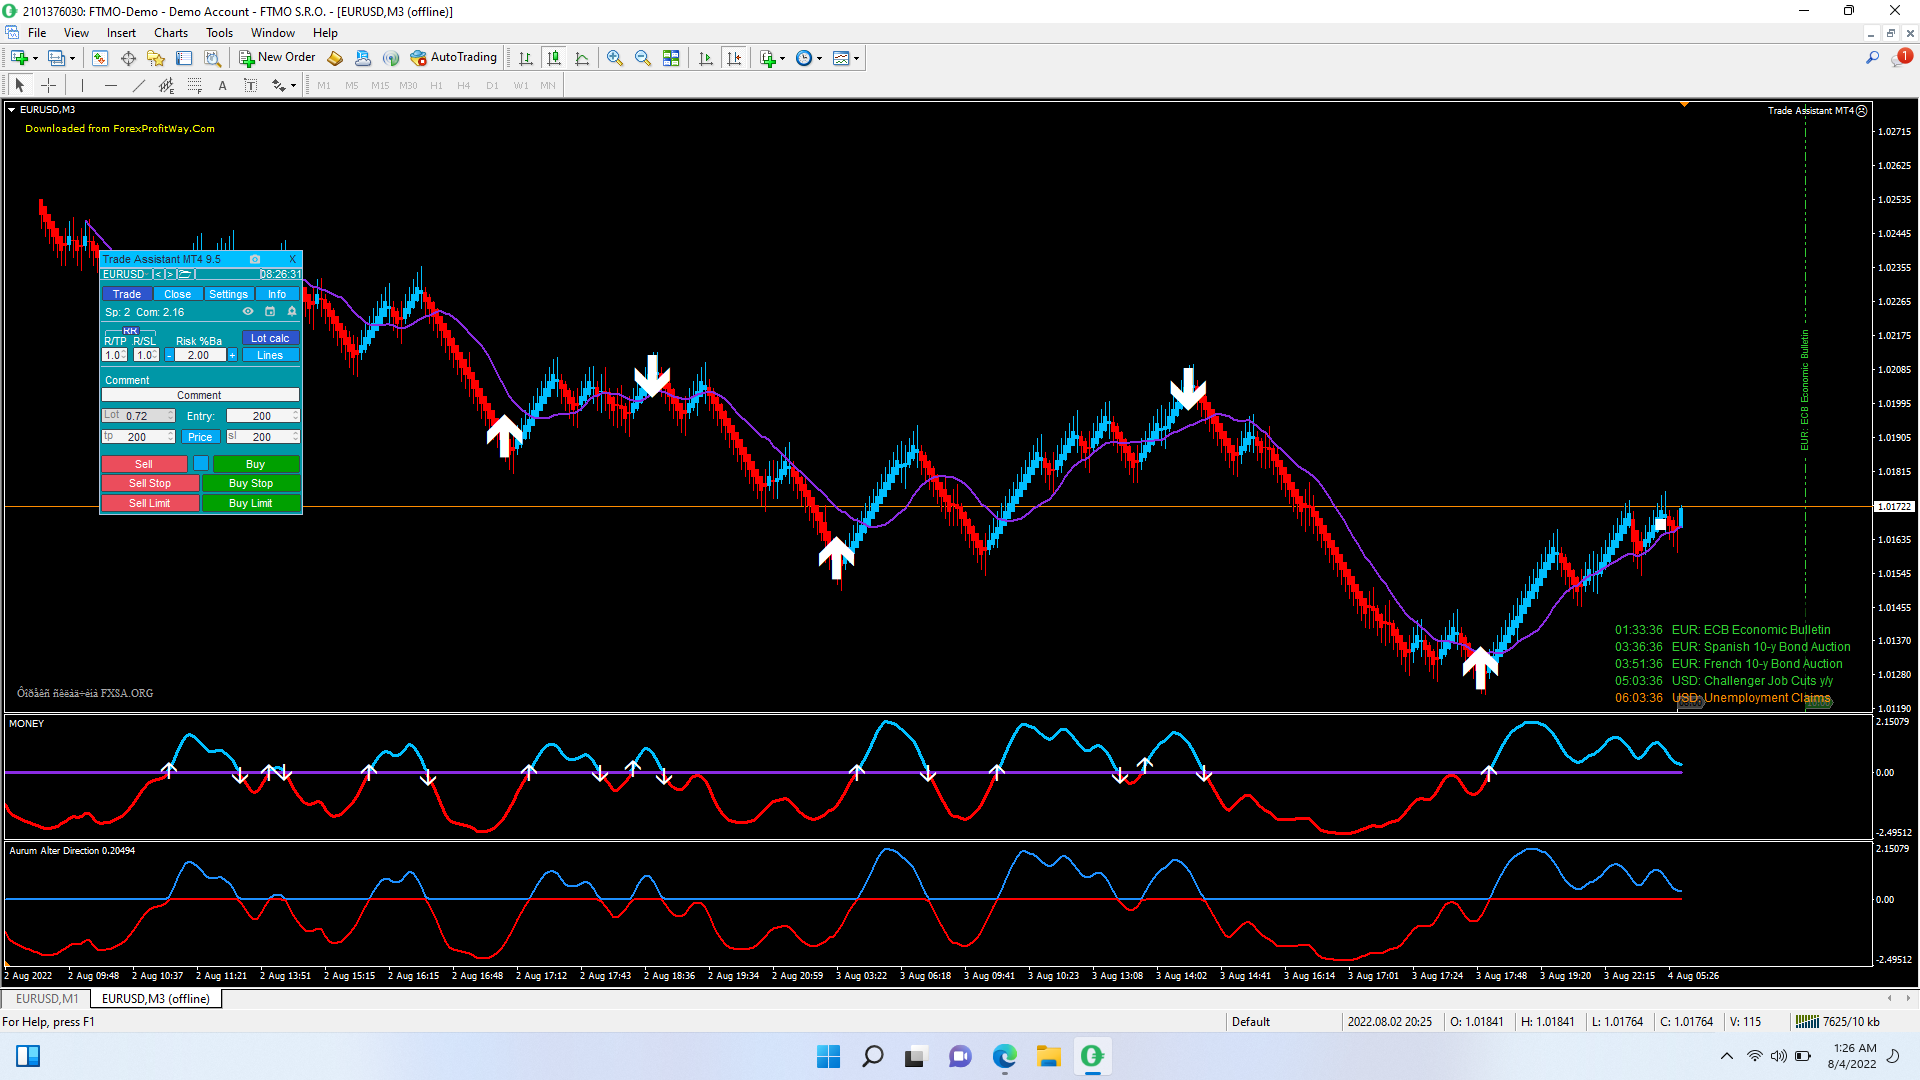The height and width of the screenshot is (1080, 1920).
Task: Select the trendline drawing tool
Action: 138,85
